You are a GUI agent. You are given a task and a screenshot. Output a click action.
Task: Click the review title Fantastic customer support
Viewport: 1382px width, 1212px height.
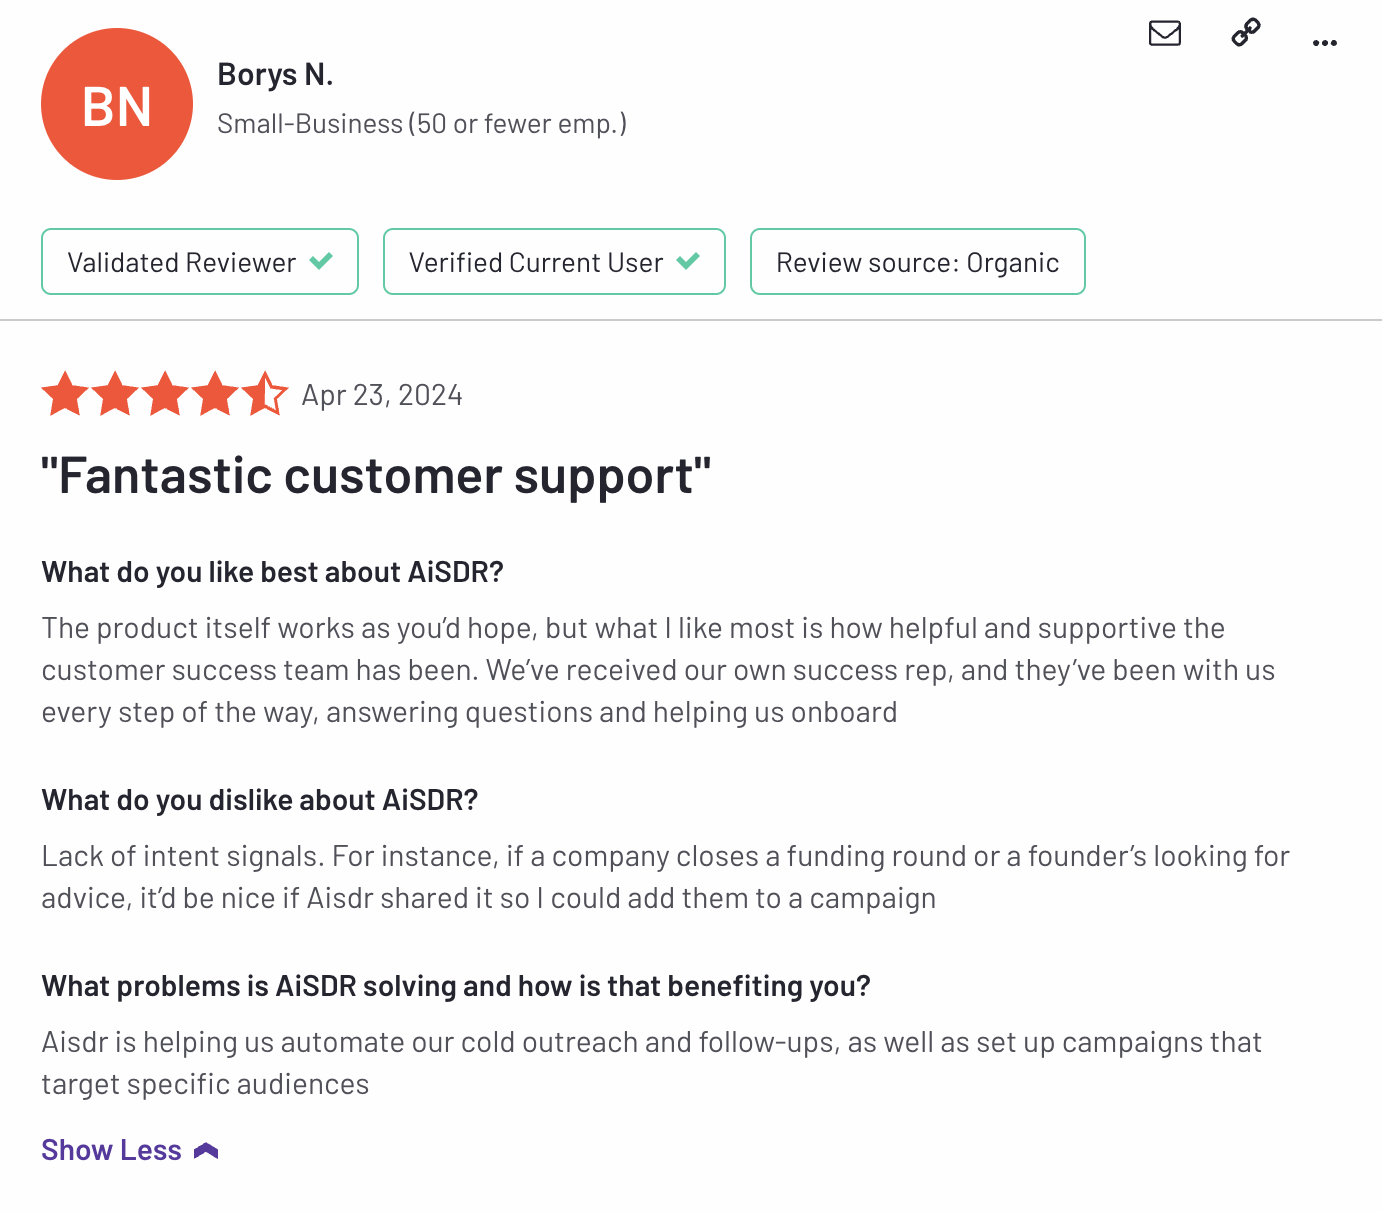tap(377, 476)
